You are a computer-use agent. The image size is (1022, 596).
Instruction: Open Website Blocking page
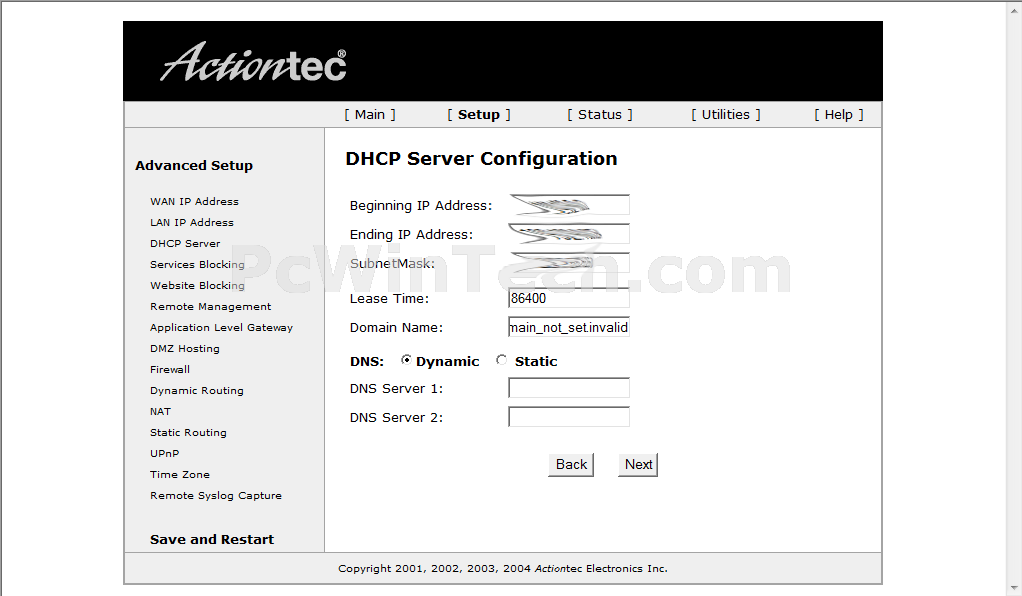[197, 286]
